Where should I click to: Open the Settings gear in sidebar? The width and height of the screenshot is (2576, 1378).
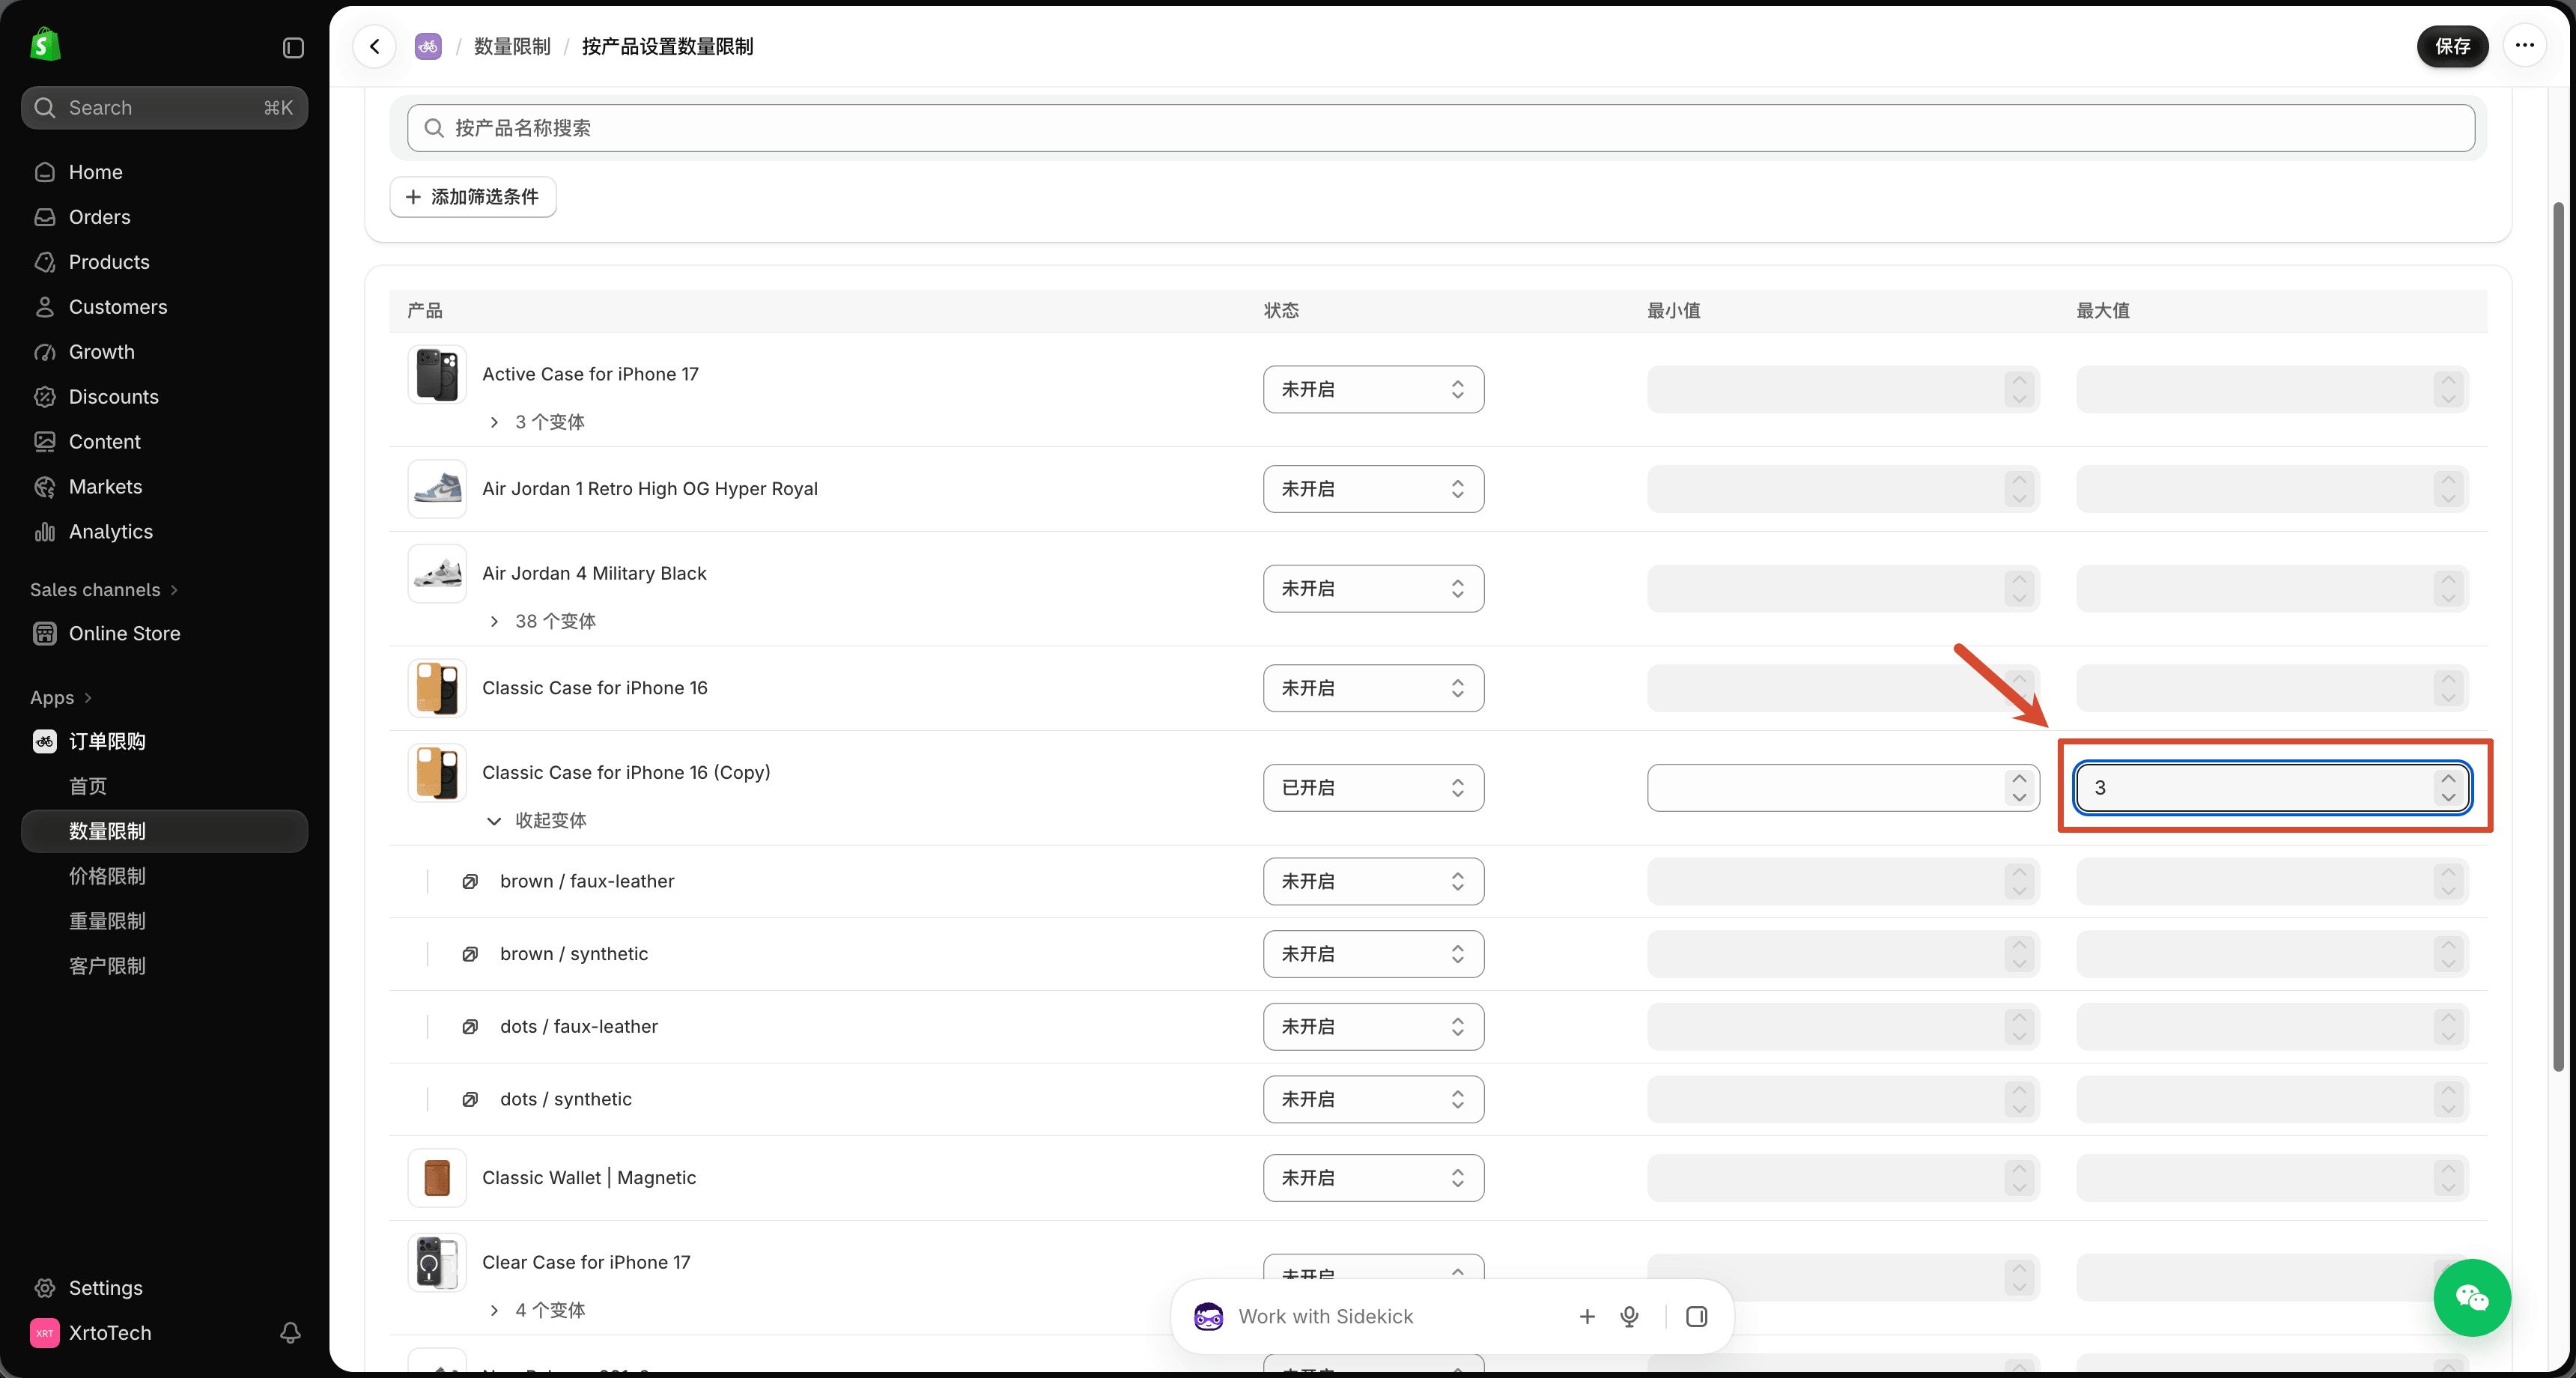click(x=45, y=1287)
